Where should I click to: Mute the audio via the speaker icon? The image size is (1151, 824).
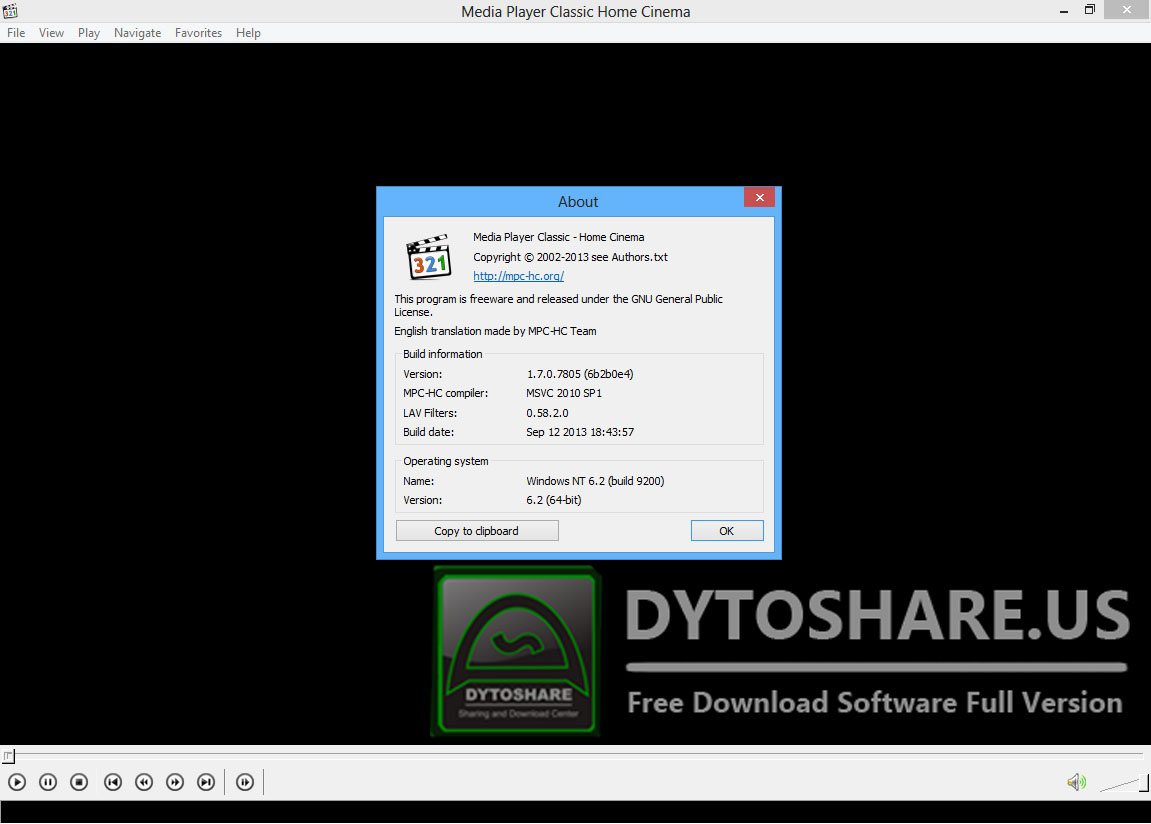tap(1076, 782)
